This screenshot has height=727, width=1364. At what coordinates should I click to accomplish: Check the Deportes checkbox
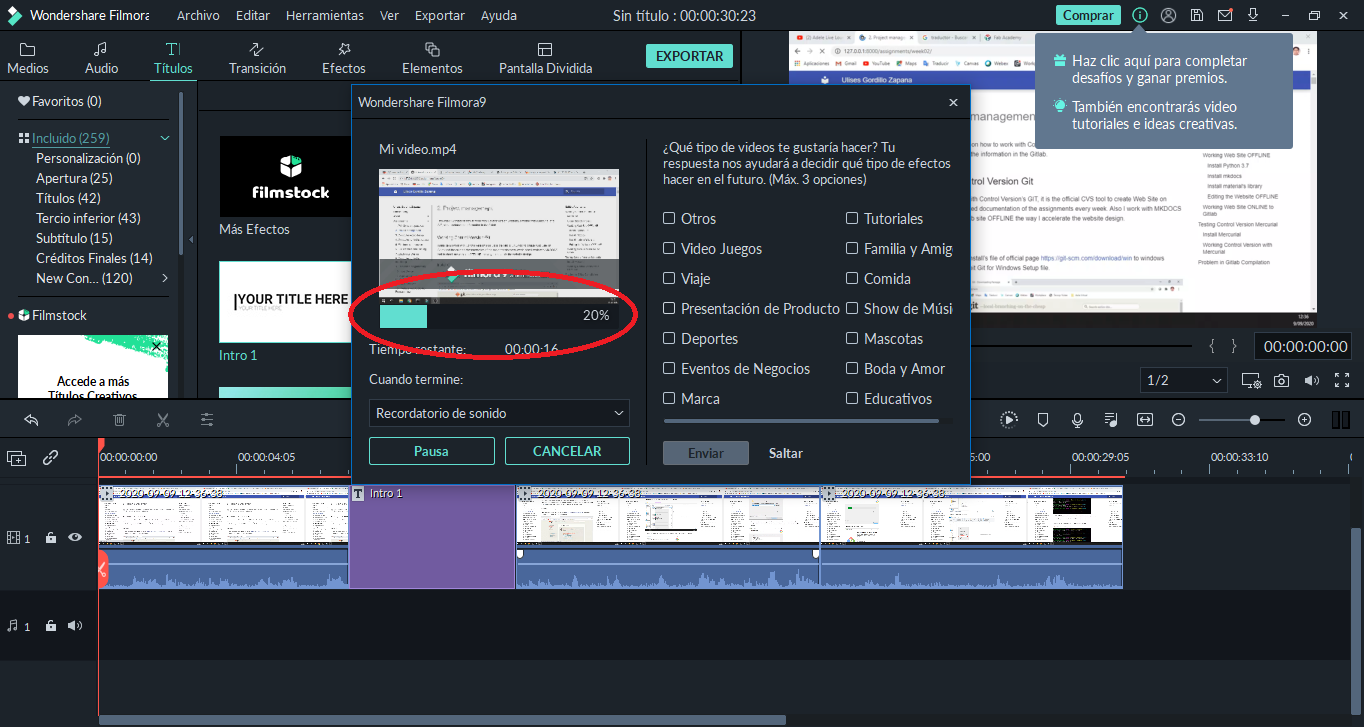(670, 338)
